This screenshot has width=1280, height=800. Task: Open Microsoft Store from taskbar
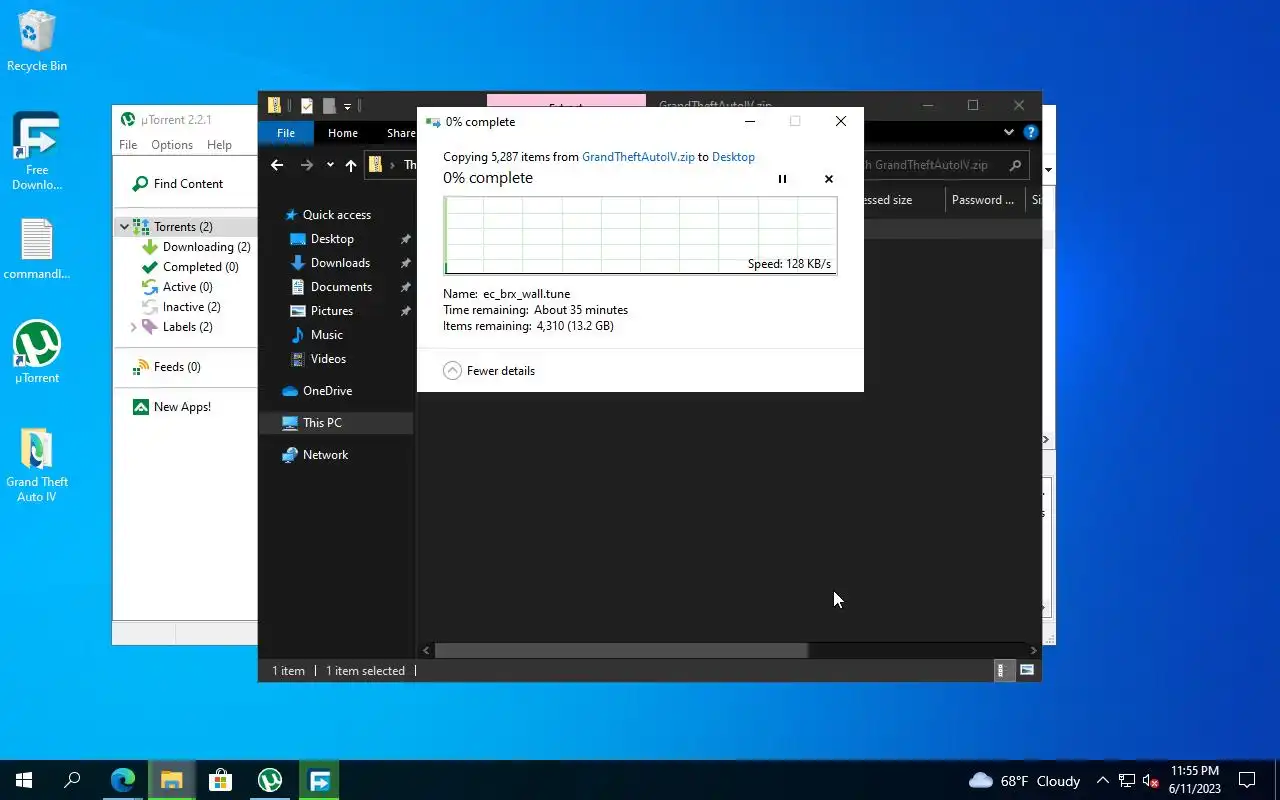[x=220, y=780]
